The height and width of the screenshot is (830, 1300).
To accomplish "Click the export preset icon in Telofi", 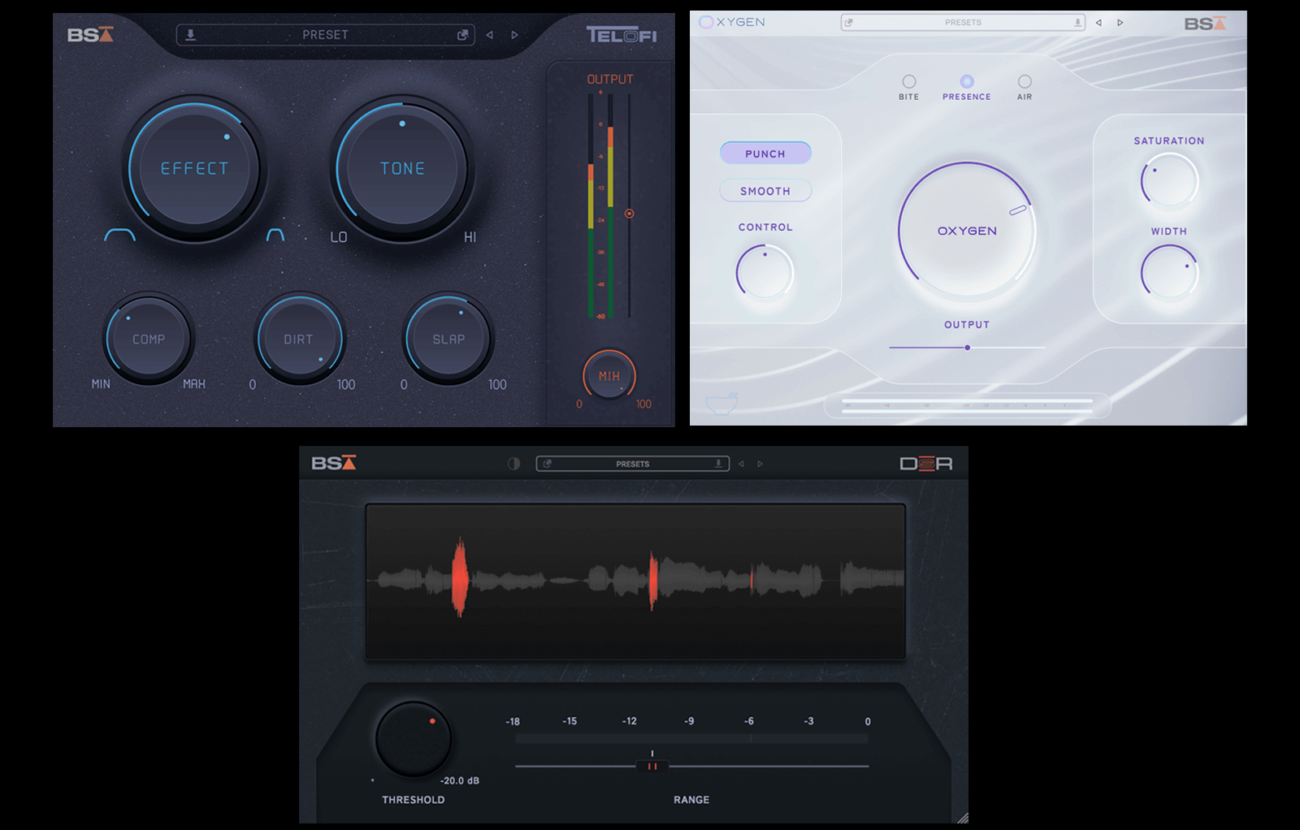I will coord(462,35).
